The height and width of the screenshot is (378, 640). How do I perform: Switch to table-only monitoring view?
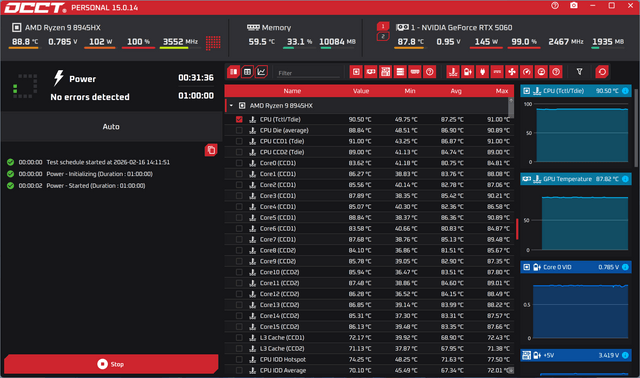click(247, 72)
